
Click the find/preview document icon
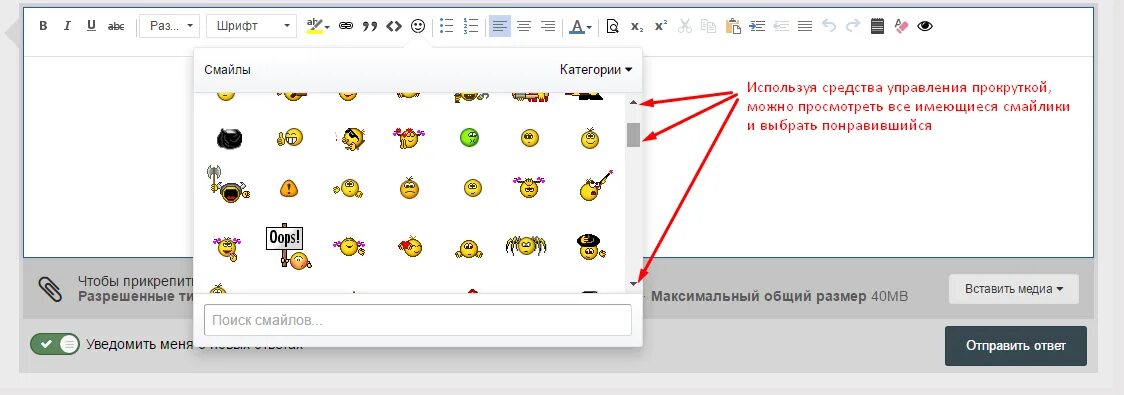pyautogui.click(x=612, y=27)
